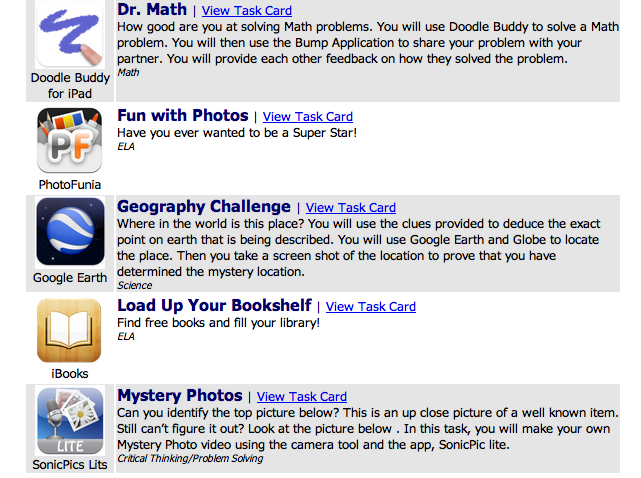View Task Card for Dr. Math

pyautogui.click(x=247, y=11)
